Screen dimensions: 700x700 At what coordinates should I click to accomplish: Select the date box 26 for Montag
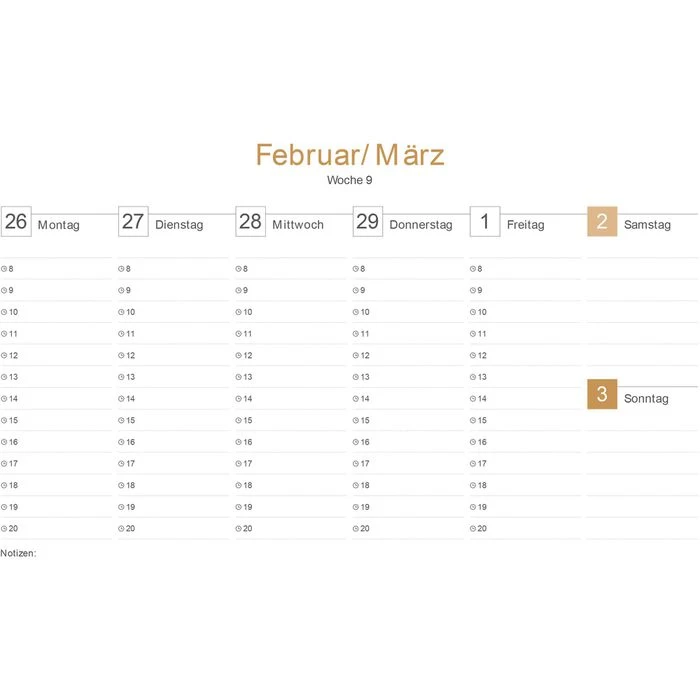(16, 222)
